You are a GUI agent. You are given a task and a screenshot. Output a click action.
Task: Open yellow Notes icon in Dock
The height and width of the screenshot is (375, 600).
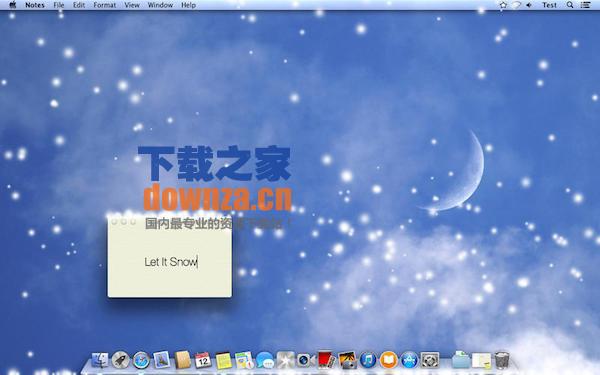[x=223, y=360]
